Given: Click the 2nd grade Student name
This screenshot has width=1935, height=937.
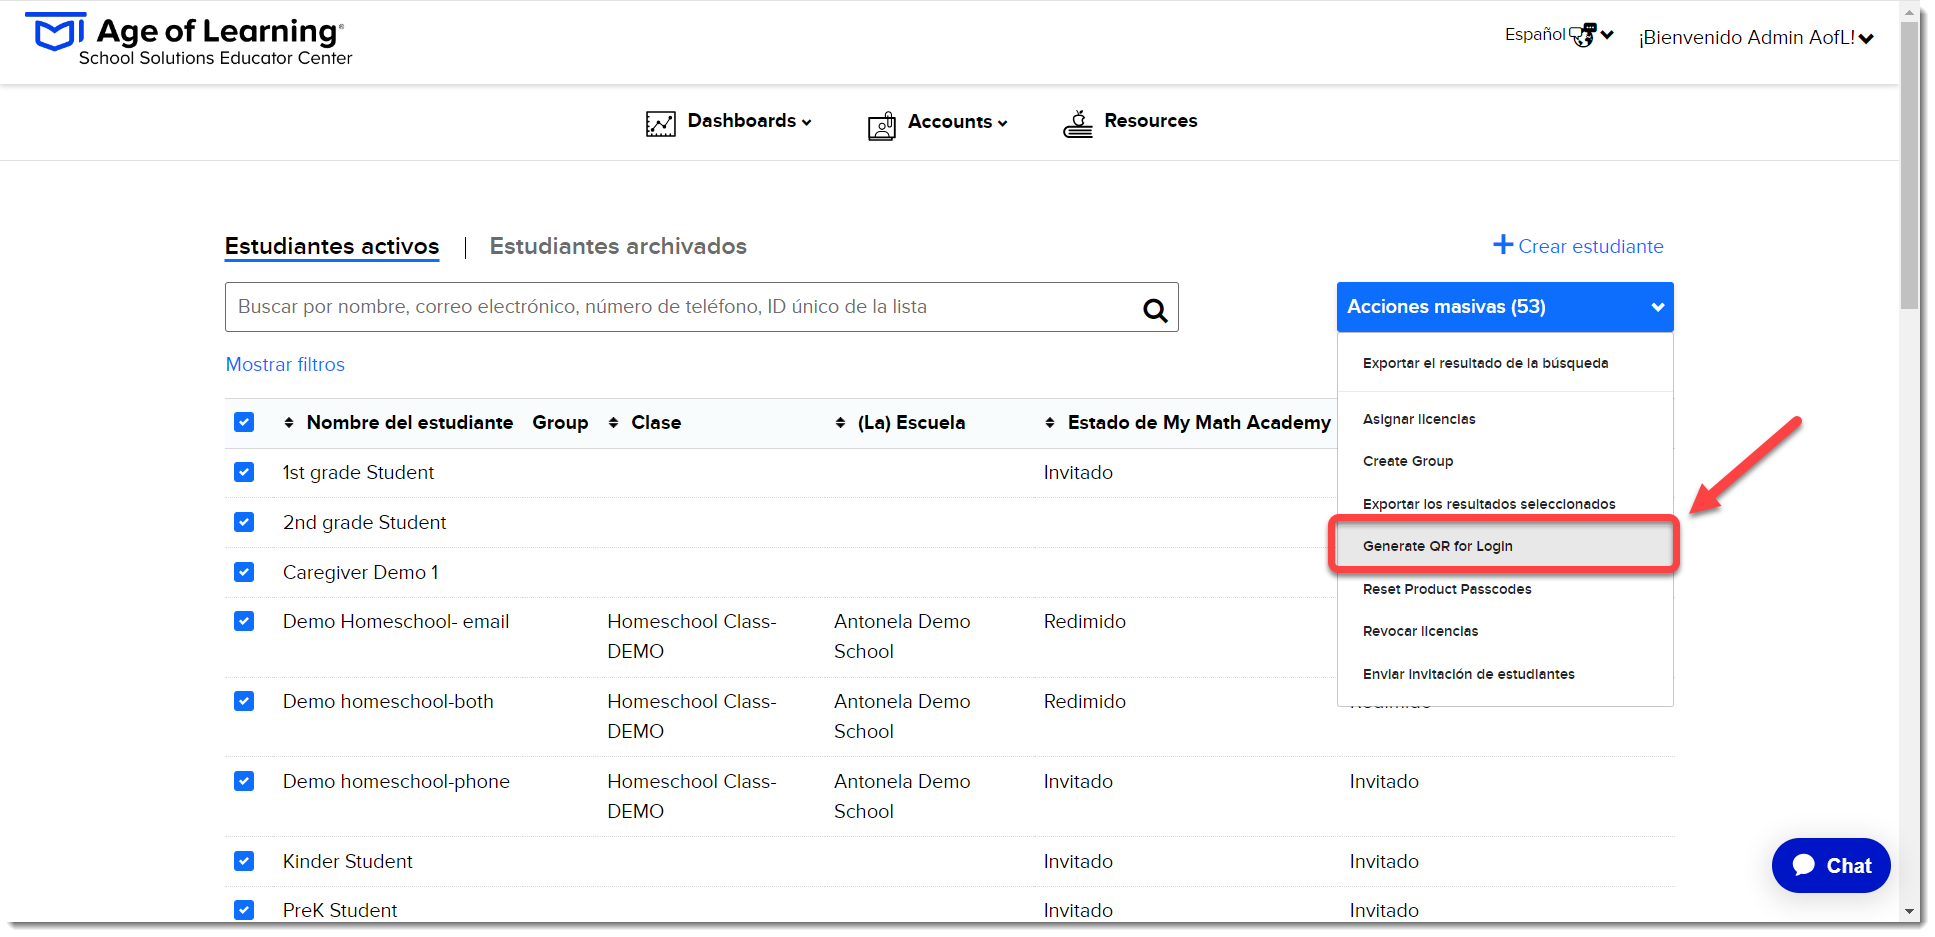Looking at the screenshot, I should coord(364,522).
